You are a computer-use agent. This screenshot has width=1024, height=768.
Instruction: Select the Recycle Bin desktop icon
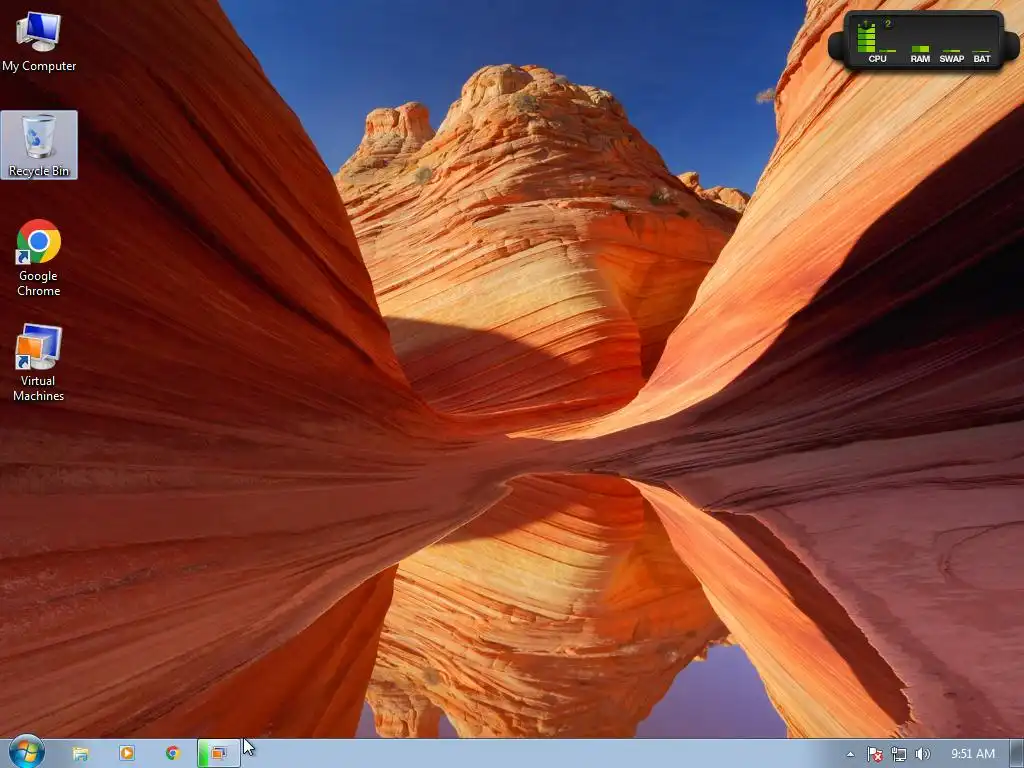39,145
